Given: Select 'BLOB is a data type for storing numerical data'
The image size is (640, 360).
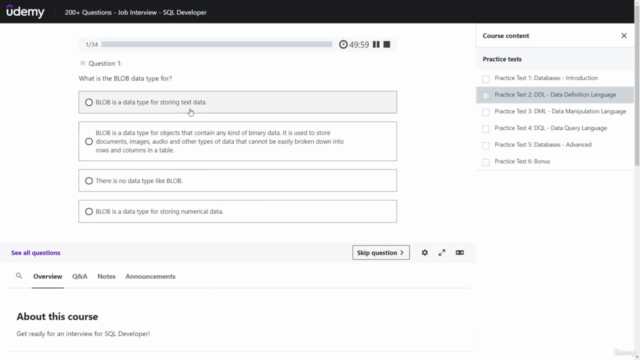Looking at the screenshot, I should 238,211.
